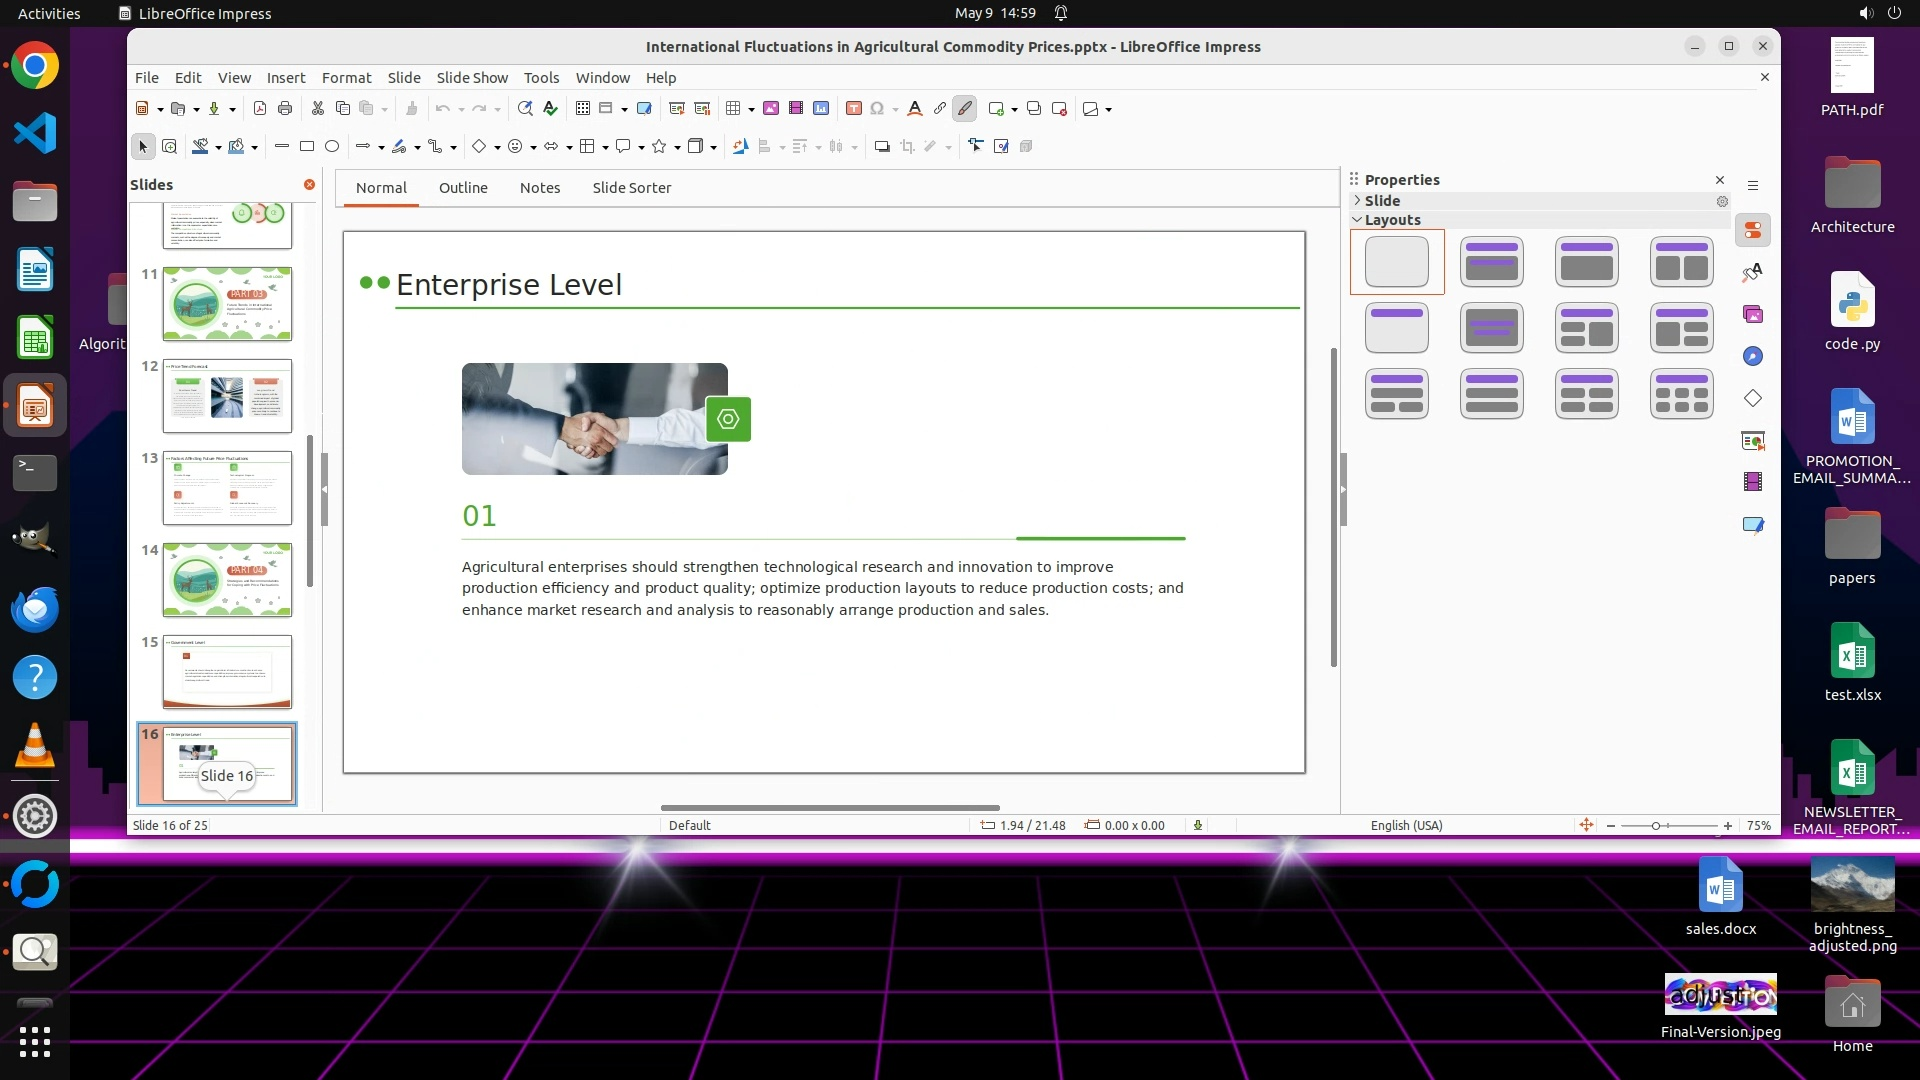Viewport: 1920px width, 1080px height.
Task: Insert a chart using the toolbar icon
Action: pos(821,109)
